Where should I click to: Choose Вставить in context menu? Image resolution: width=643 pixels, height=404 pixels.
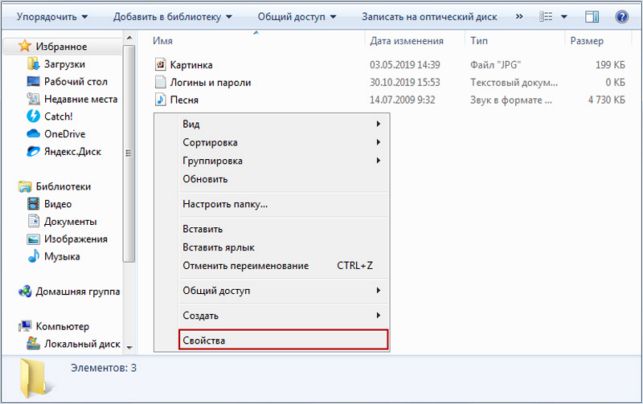tap(283, 229)
